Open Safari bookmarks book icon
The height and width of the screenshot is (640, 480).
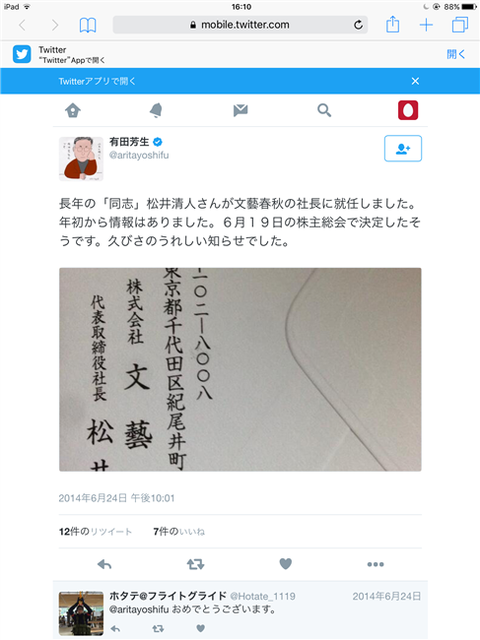[x=88, y=25]
